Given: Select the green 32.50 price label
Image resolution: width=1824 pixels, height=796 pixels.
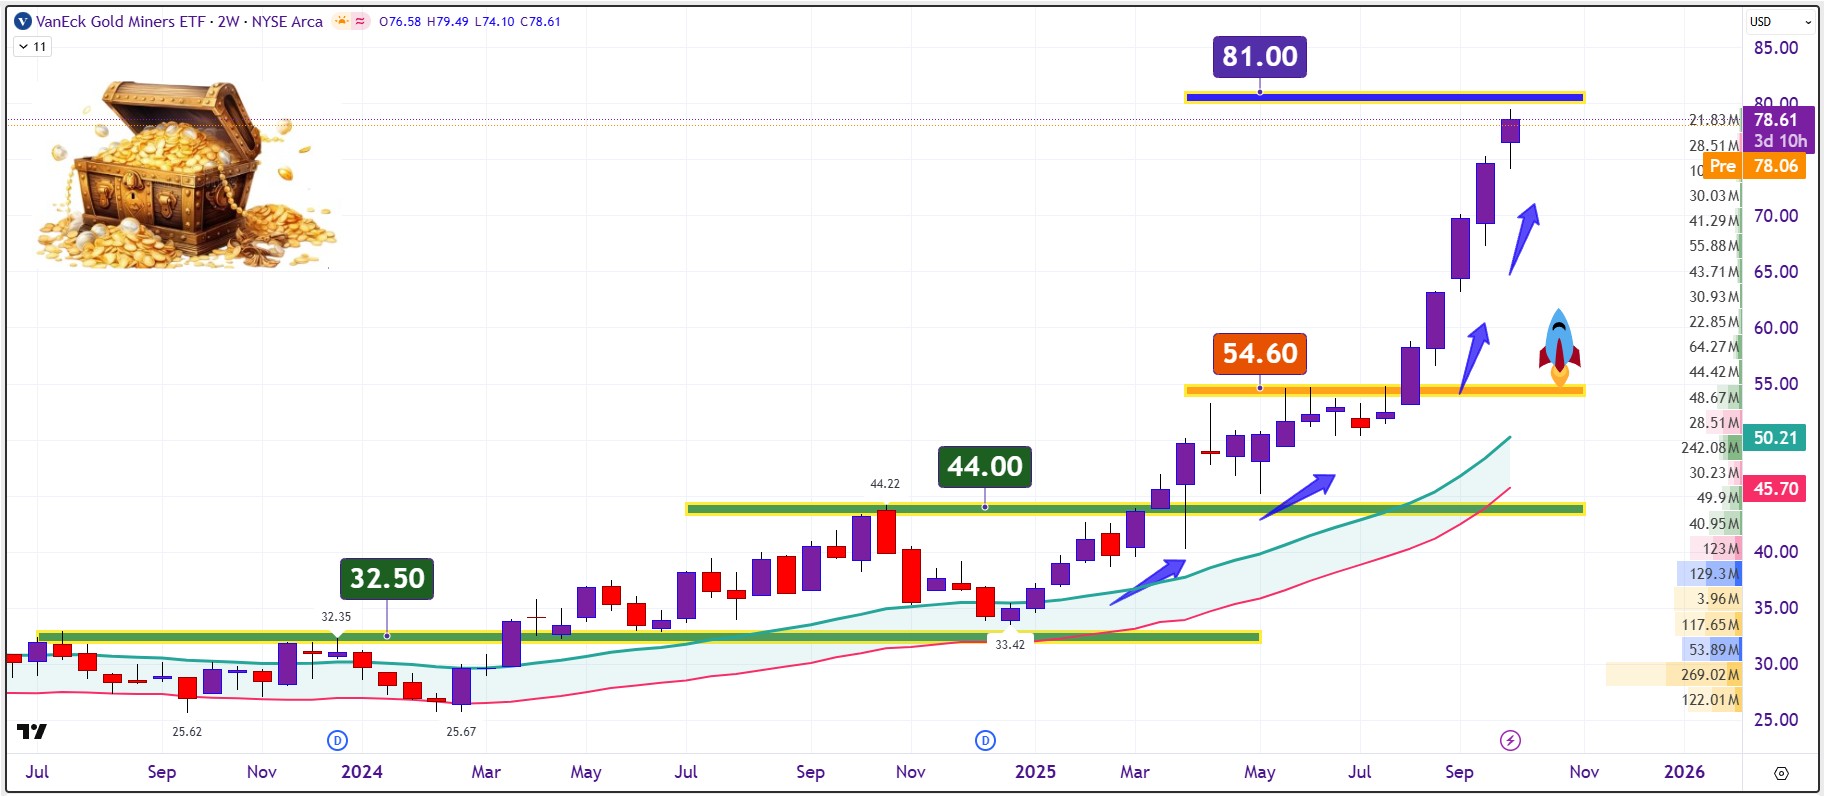Looking at the screenshot, I should click(x=386, y=579).
